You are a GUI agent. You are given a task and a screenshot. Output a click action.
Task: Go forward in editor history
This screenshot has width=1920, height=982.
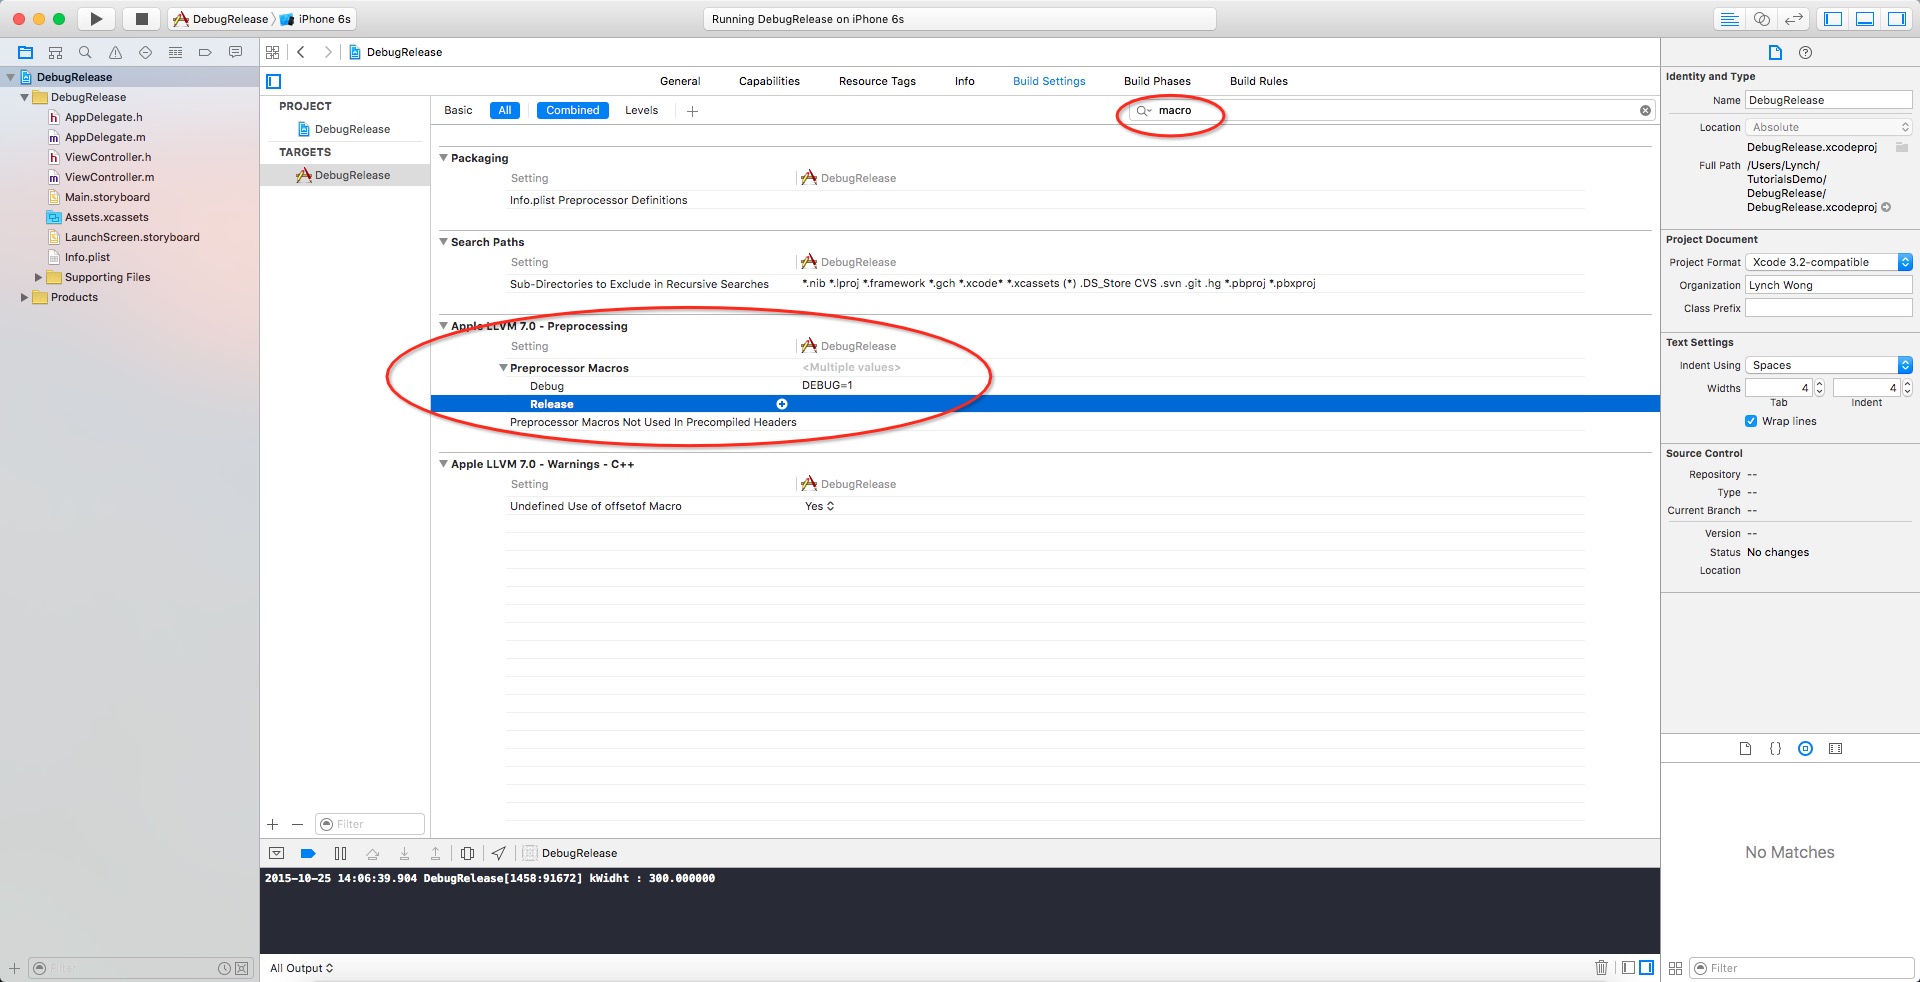point(327,52)
